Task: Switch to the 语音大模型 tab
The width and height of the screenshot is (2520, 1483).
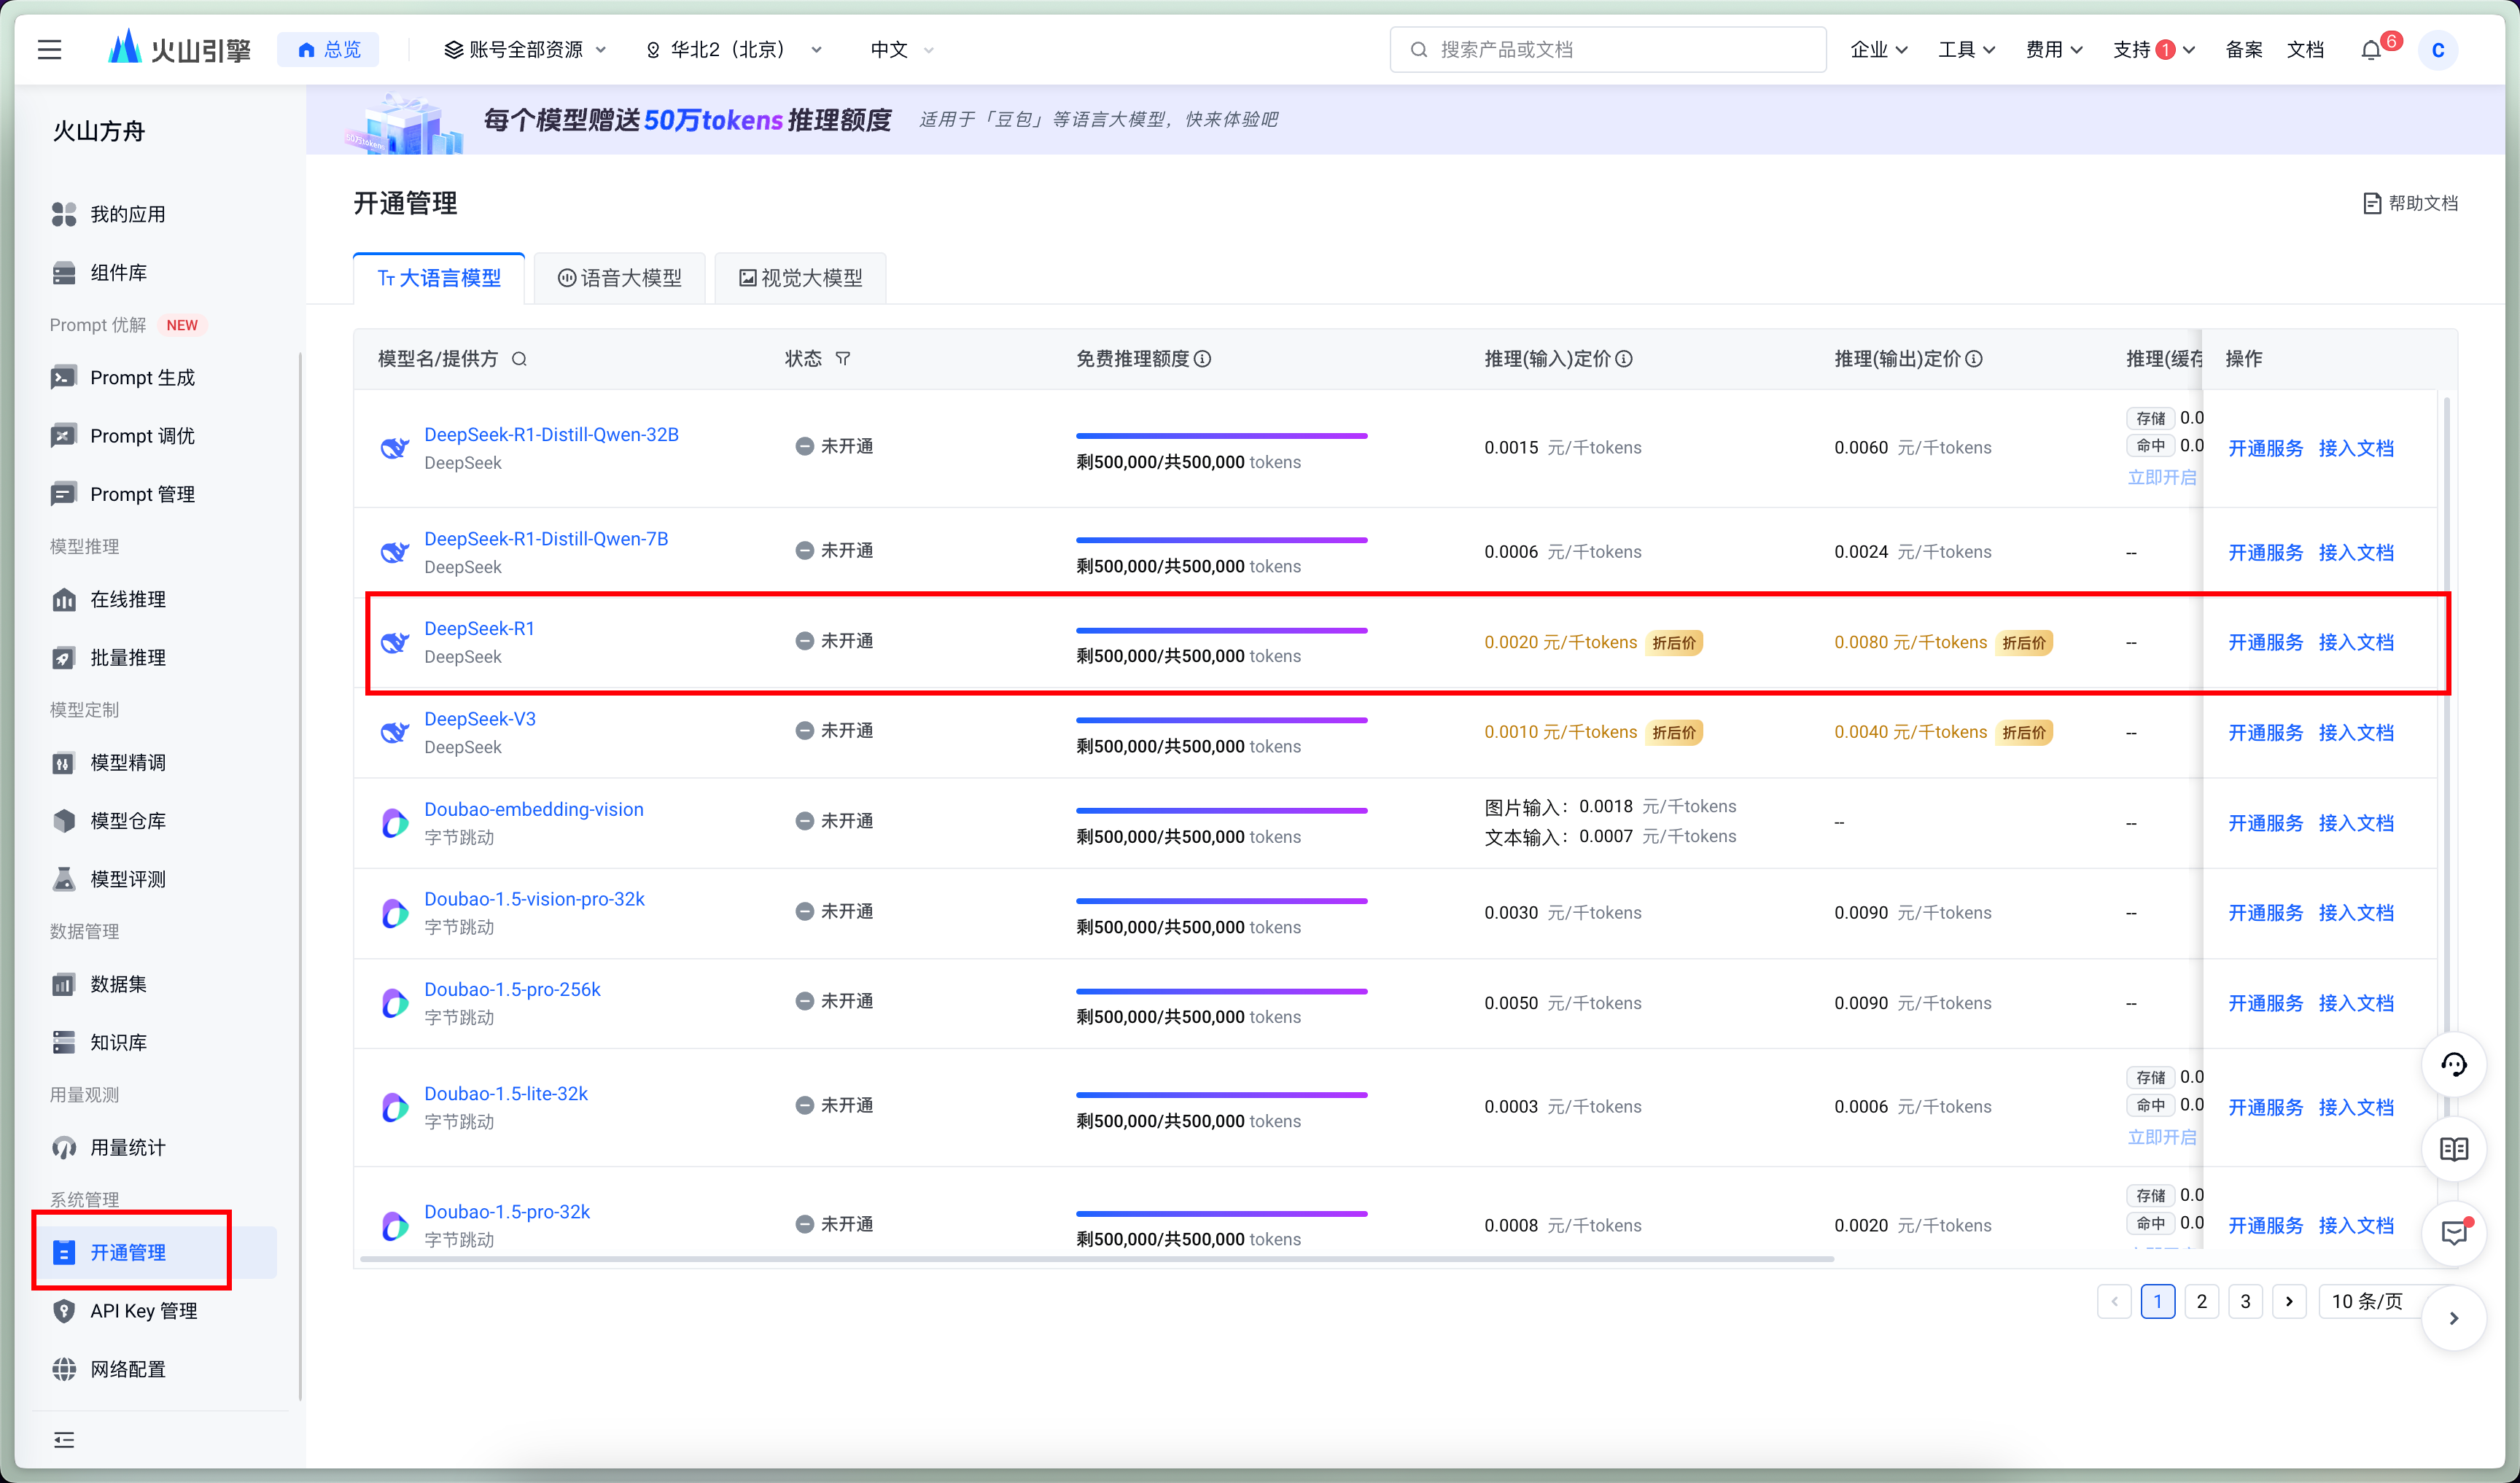Action: tap(620, 278)
